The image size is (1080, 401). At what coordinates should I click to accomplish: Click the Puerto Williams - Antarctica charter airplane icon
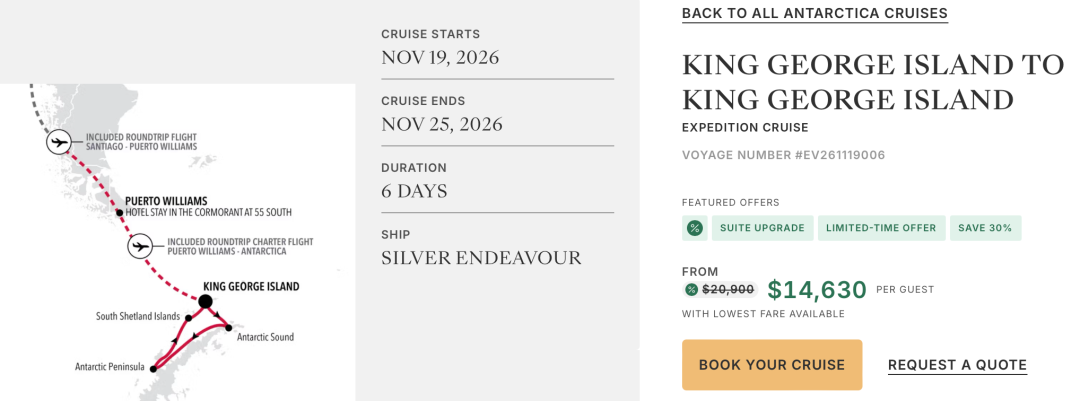141,246
